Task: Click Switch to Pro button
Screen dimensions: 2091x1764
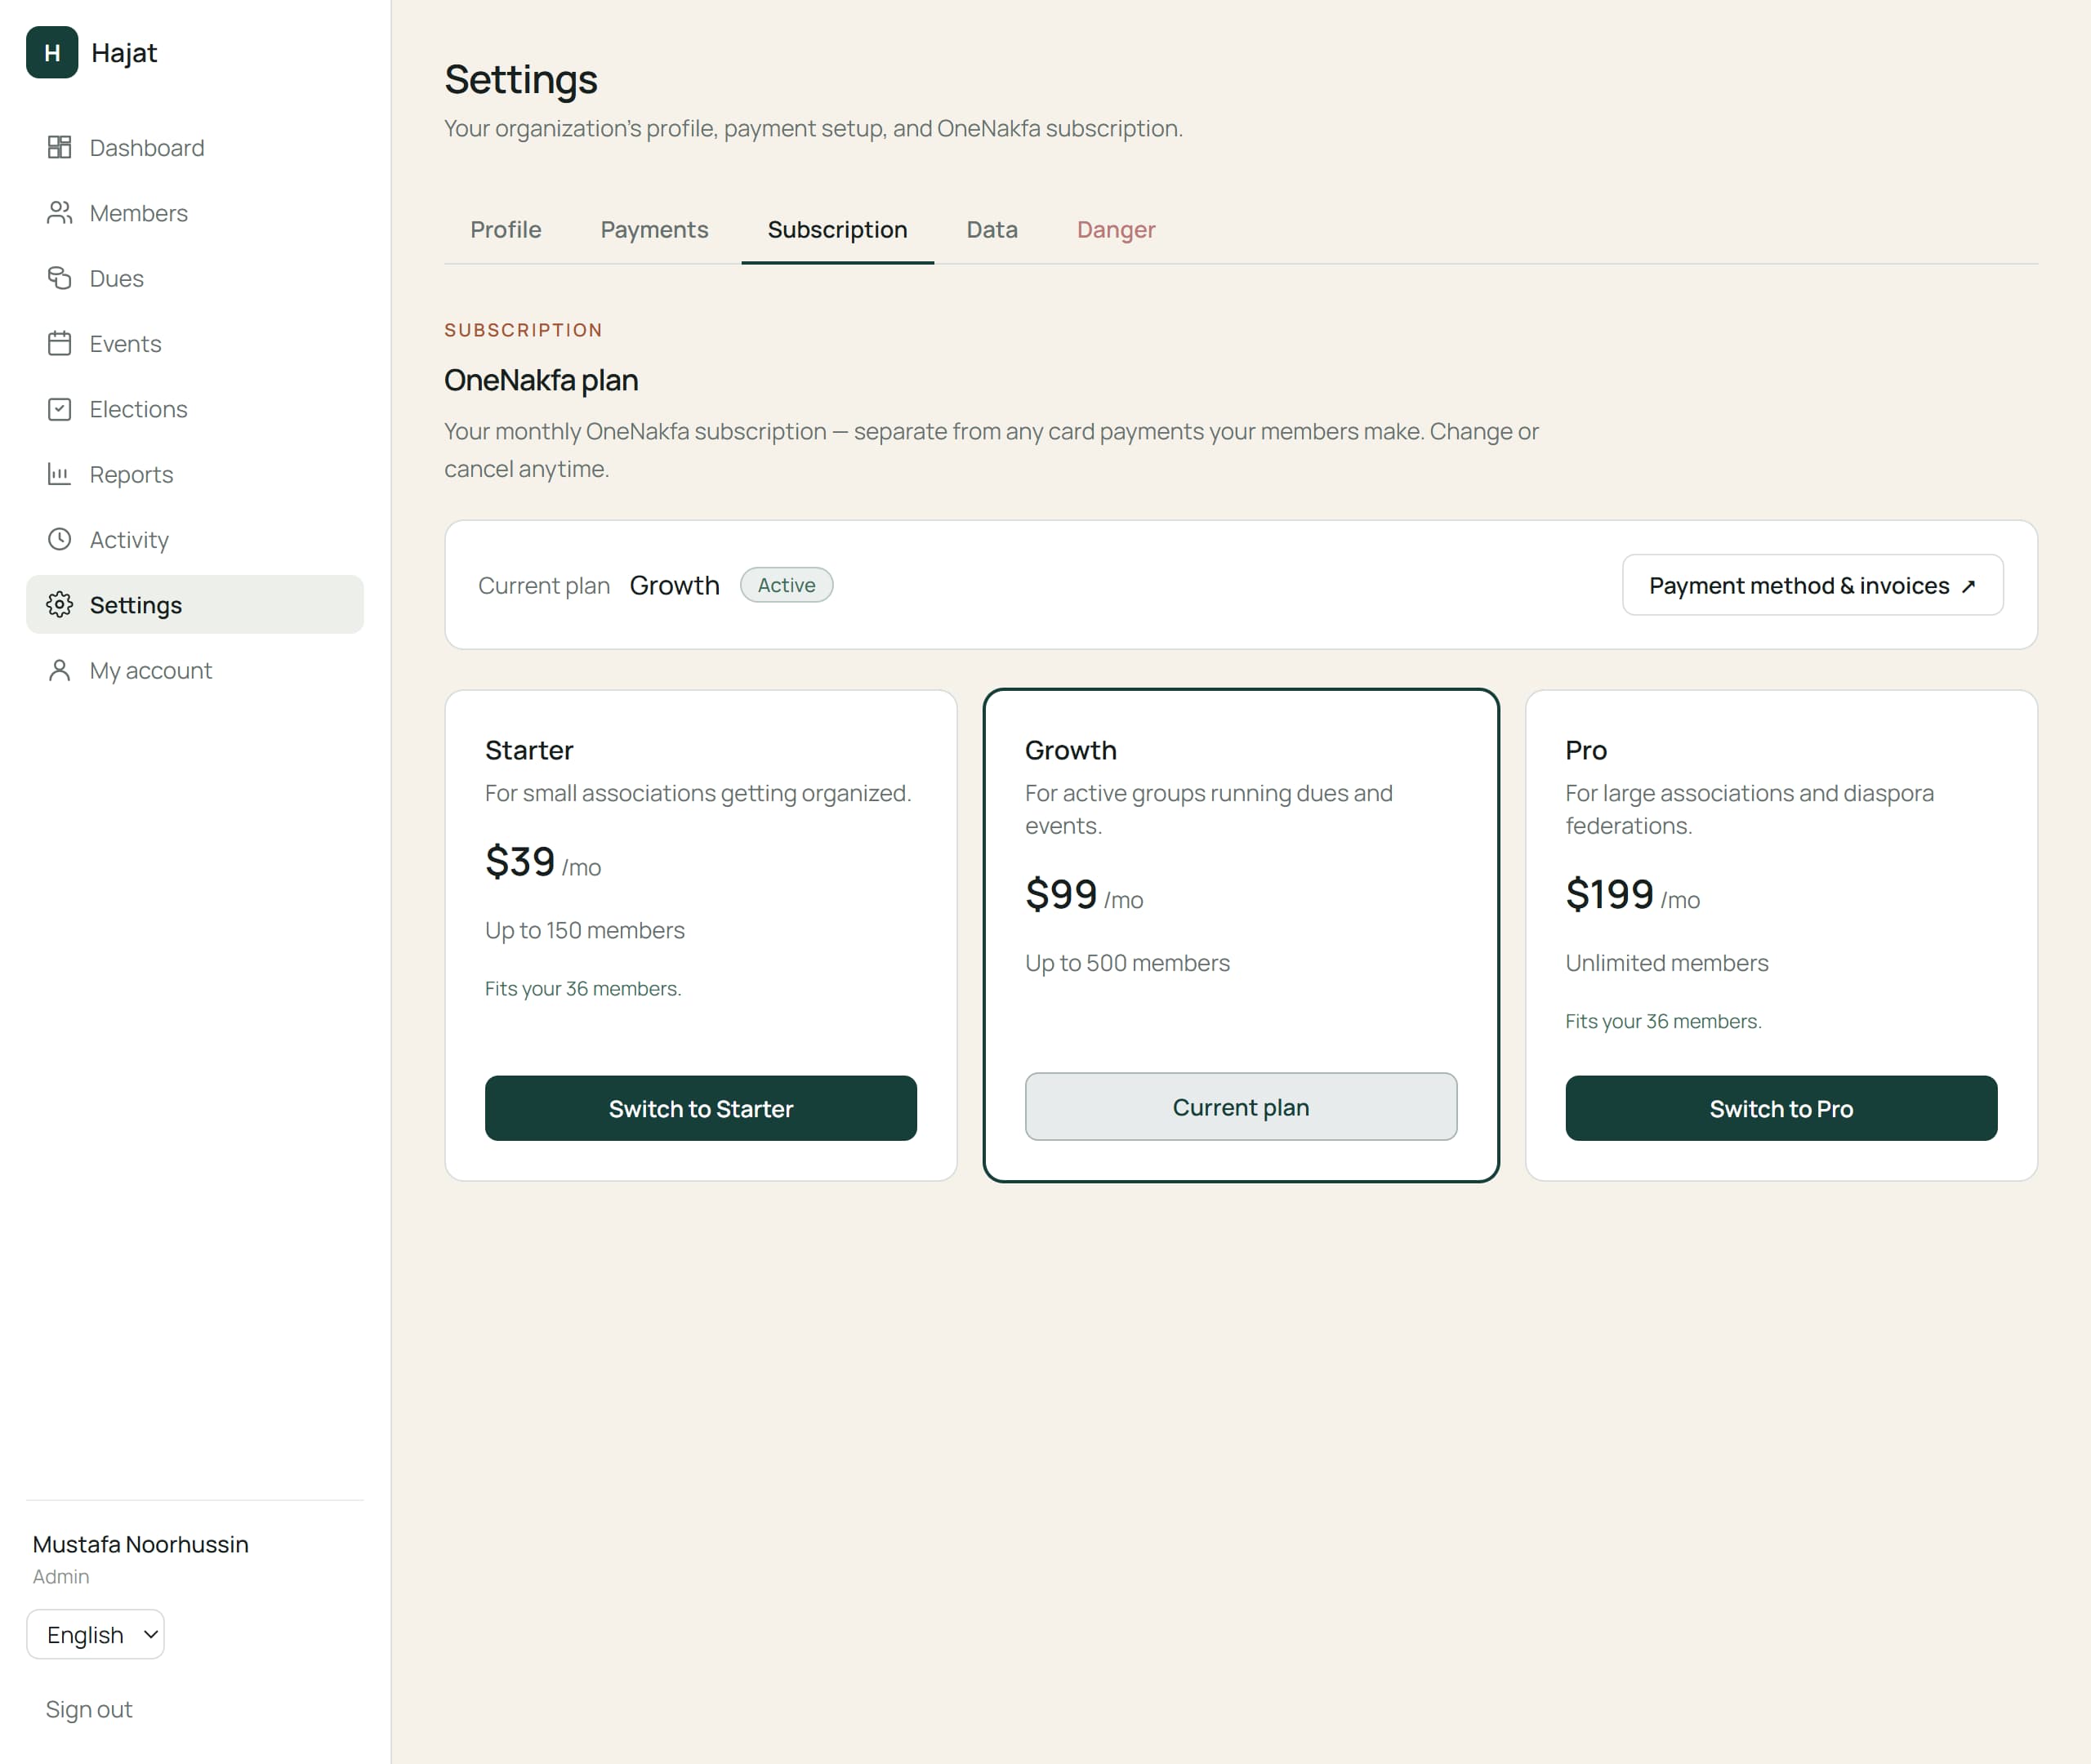Action: click(1781, 1108)
